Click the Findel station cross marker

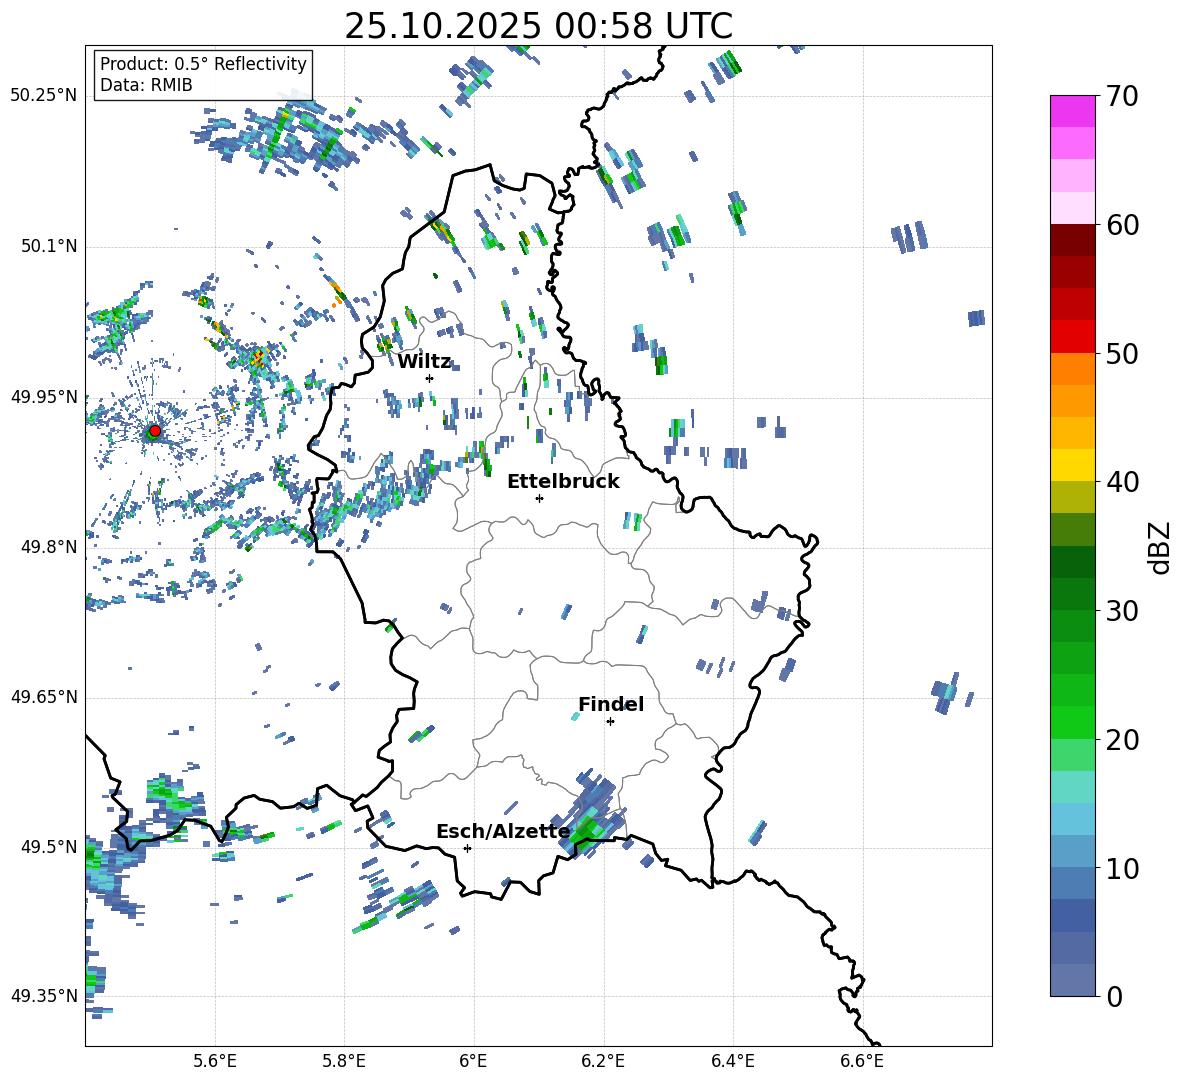coord(610,721)
